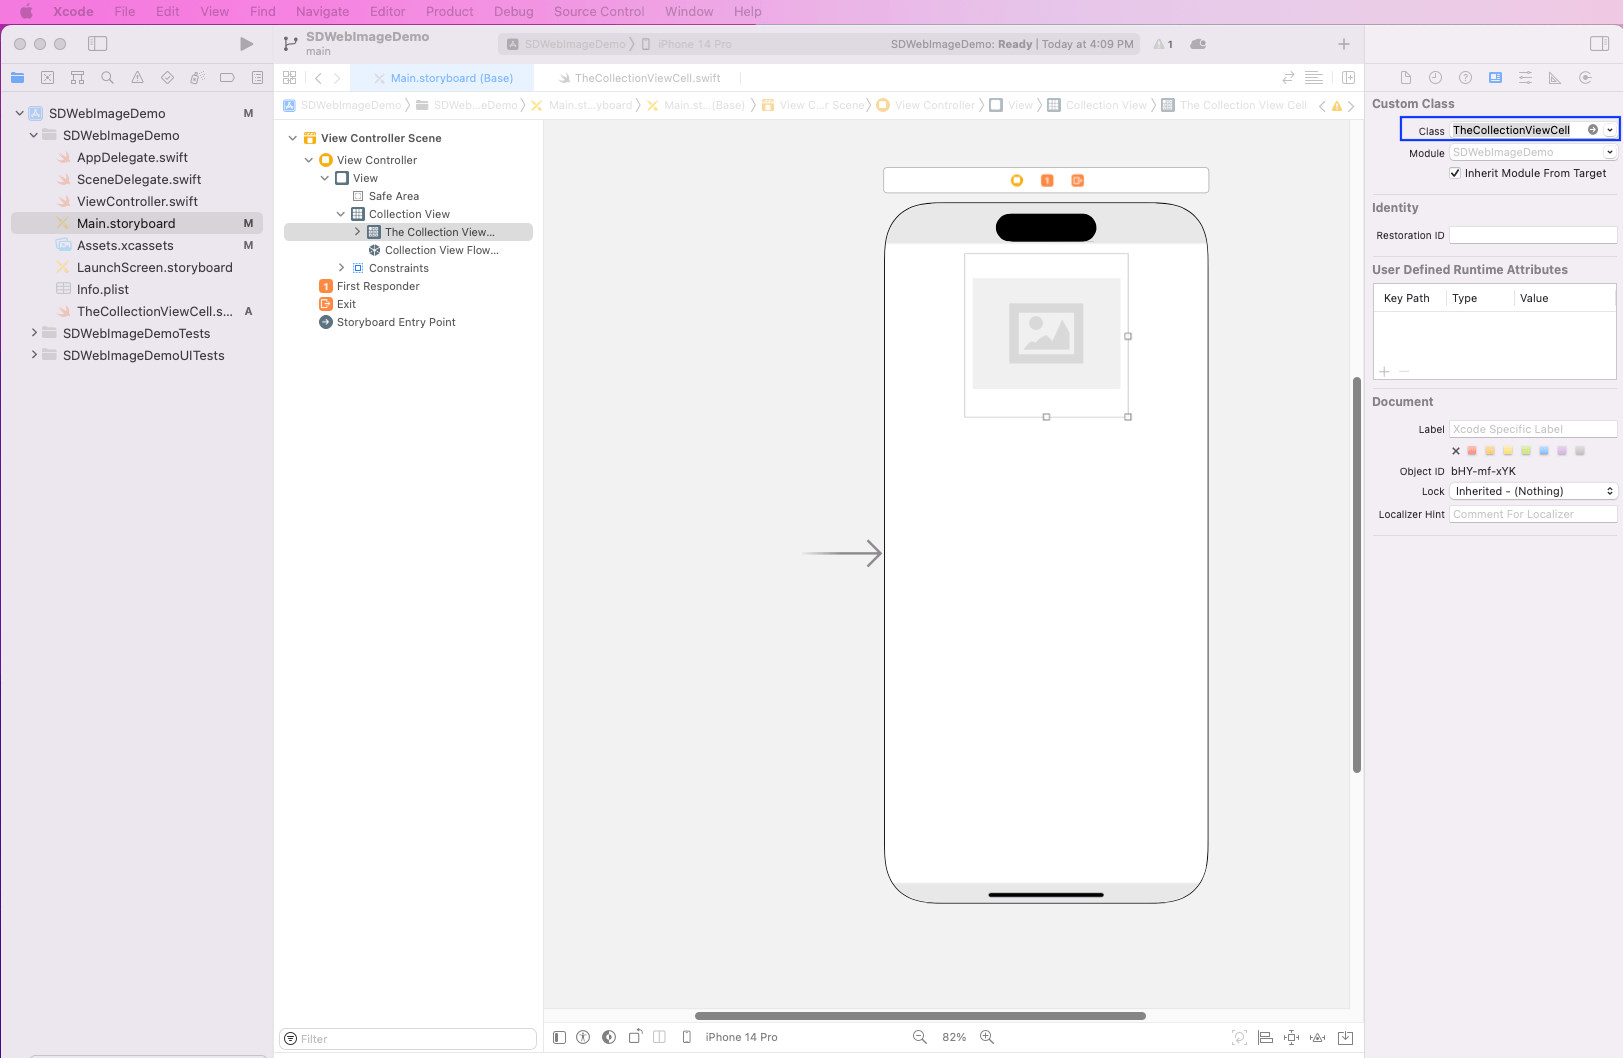
Task: Open the Product menu
Action: [449, 11]
